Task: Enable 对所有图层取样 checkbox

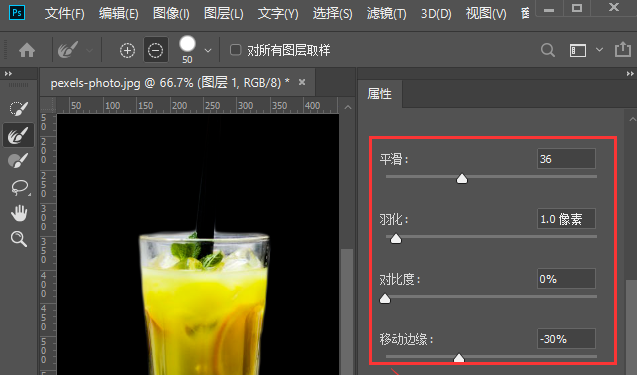Action: [x=235, y=50]
